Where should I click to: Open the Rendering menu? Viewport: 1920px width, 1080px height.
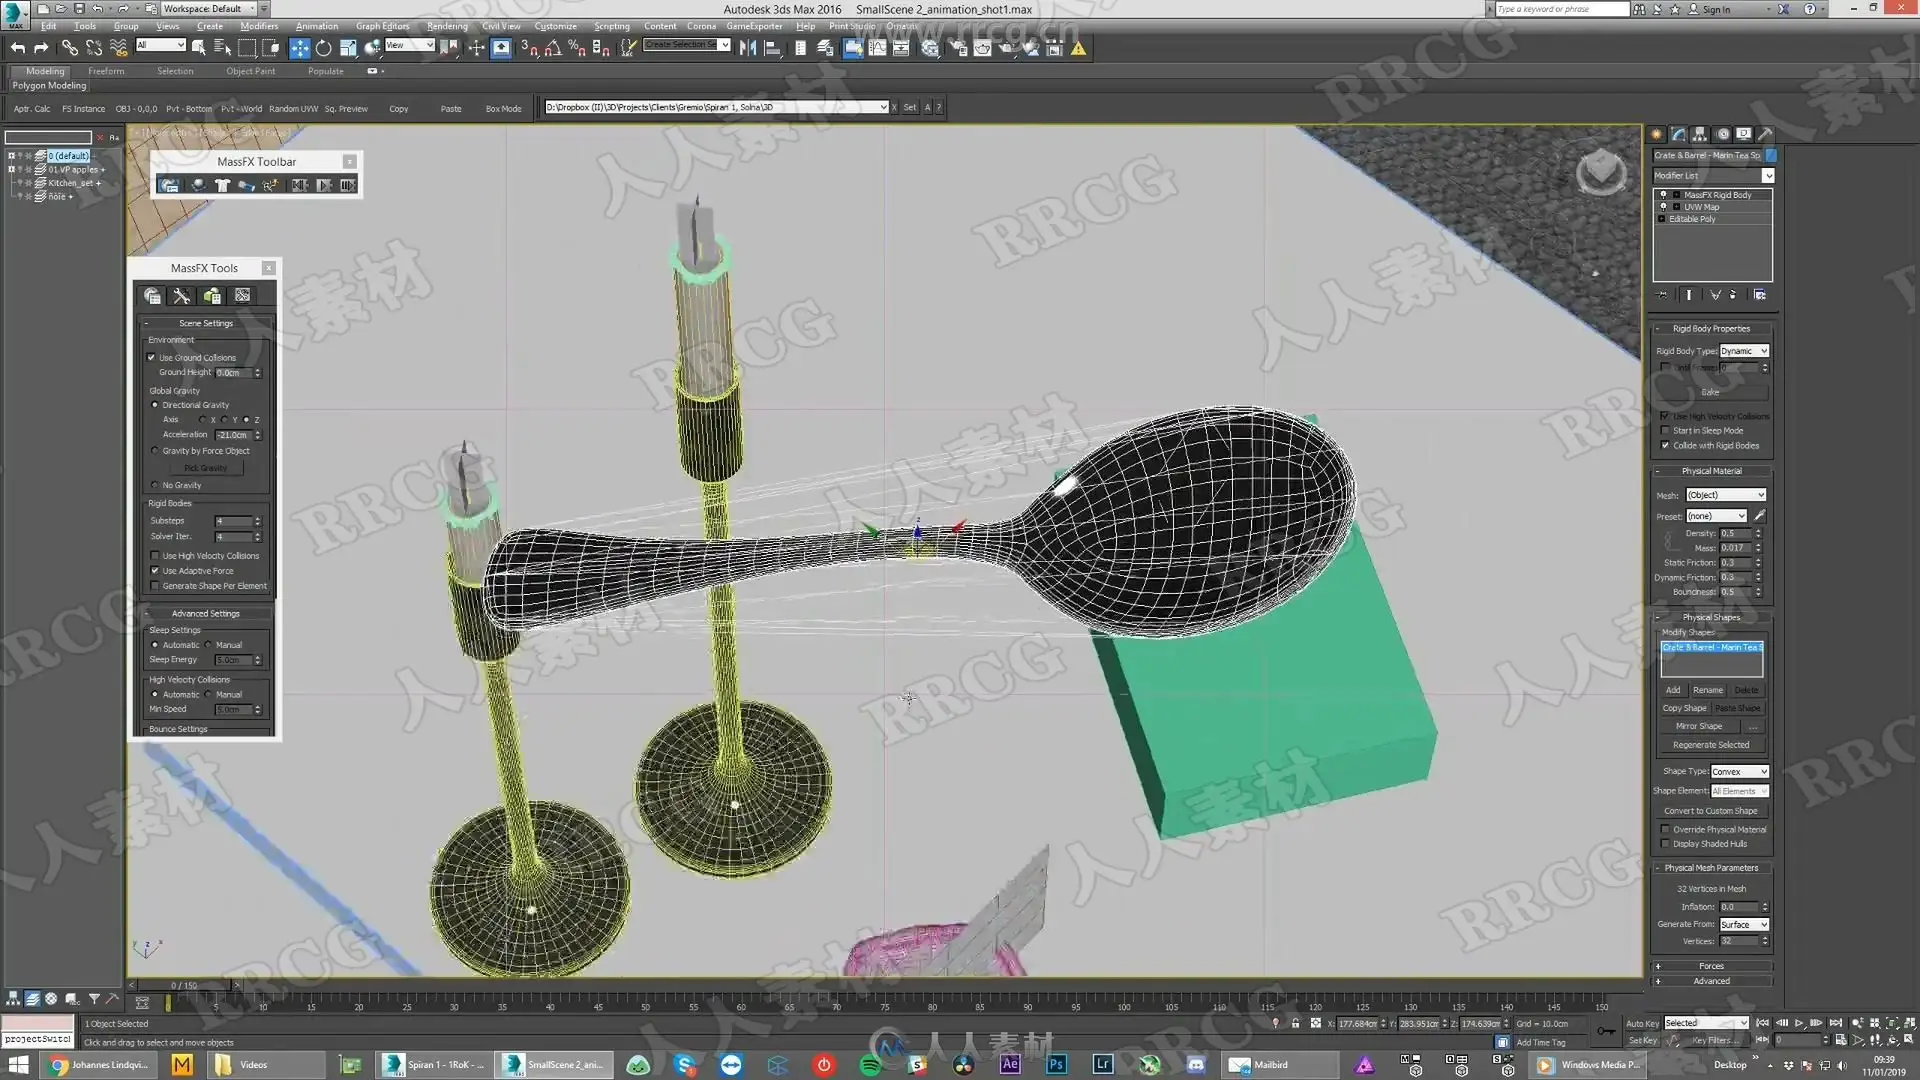point(447,26)
